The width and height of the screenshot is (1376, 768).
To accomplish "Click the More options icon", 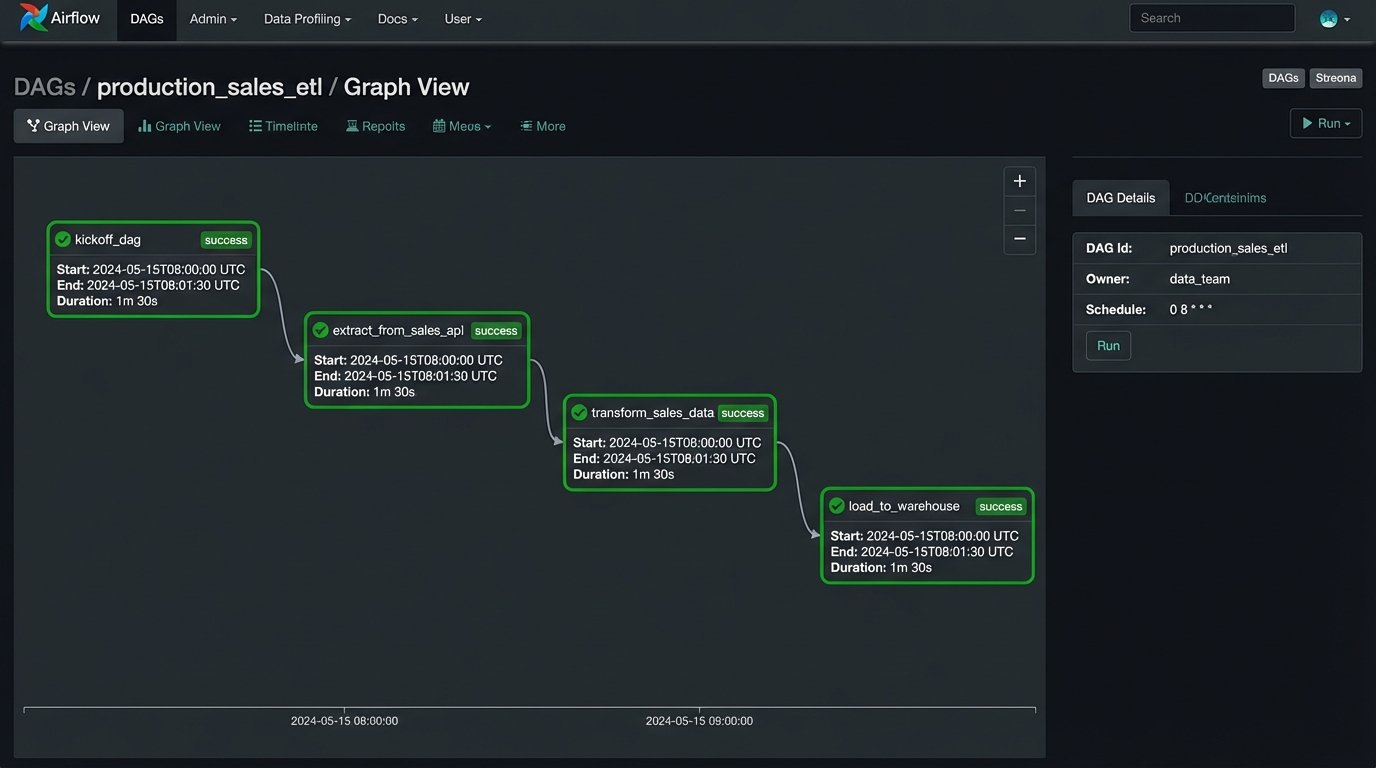I will tap(525, 125).
